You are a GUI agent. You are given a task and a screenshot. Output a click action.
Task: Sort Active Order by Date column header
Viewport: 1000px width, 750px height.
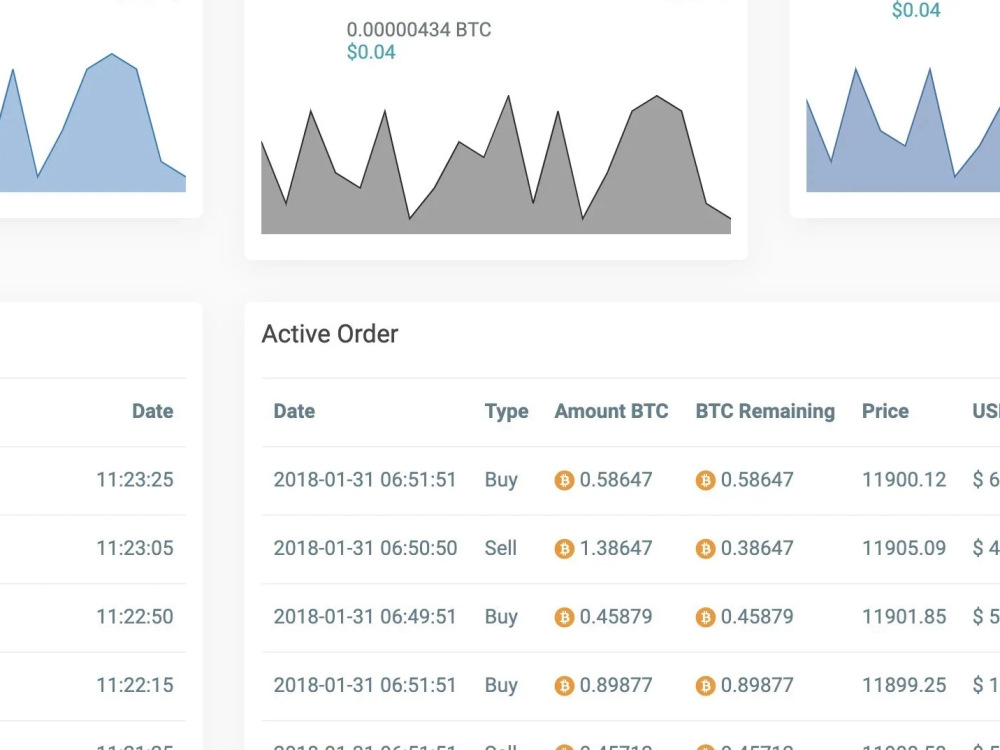coord(294,411)
